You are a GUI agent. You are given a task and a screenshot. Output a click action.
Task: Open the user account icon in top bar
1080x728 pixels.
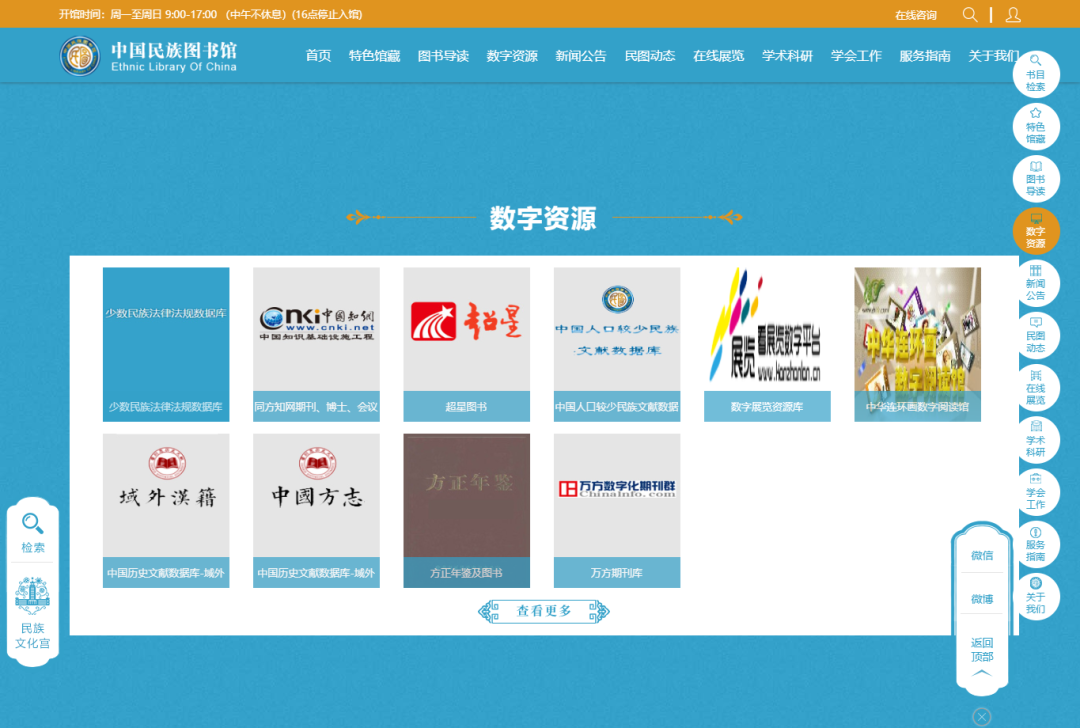click(1013, 15)
